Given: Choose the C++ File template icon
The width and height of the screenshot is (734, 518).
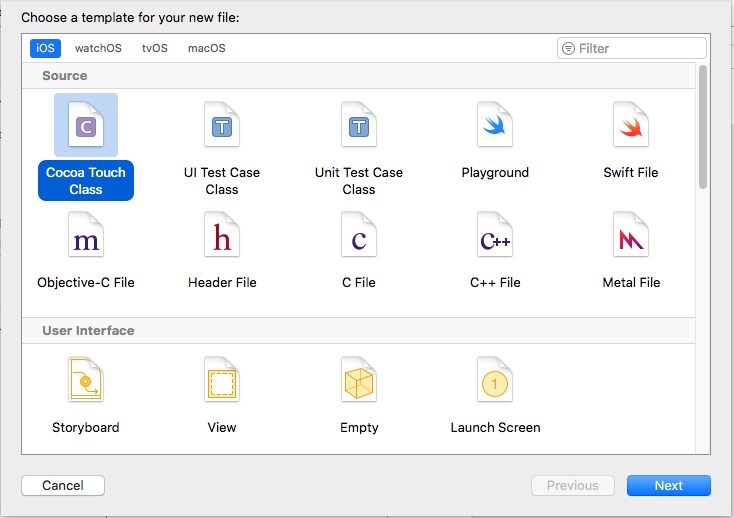Looking at the screenshot, I should [495, 236].
